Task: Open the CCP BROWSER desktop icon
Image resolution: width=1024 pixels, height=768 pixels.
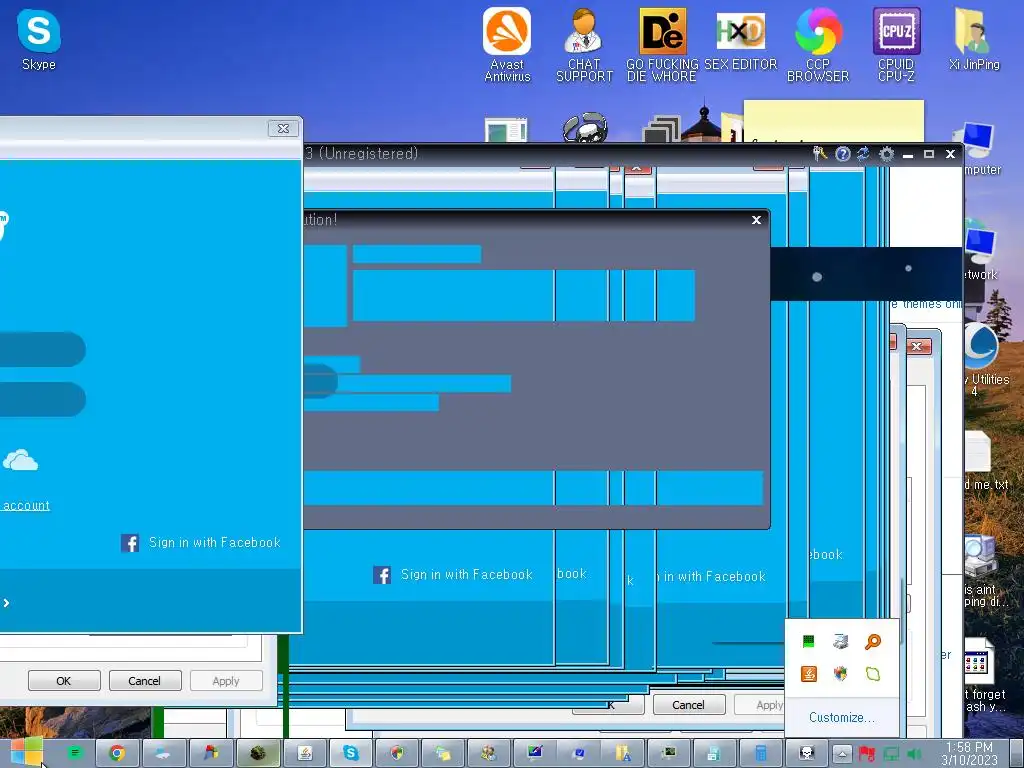Action: point(818,44)
